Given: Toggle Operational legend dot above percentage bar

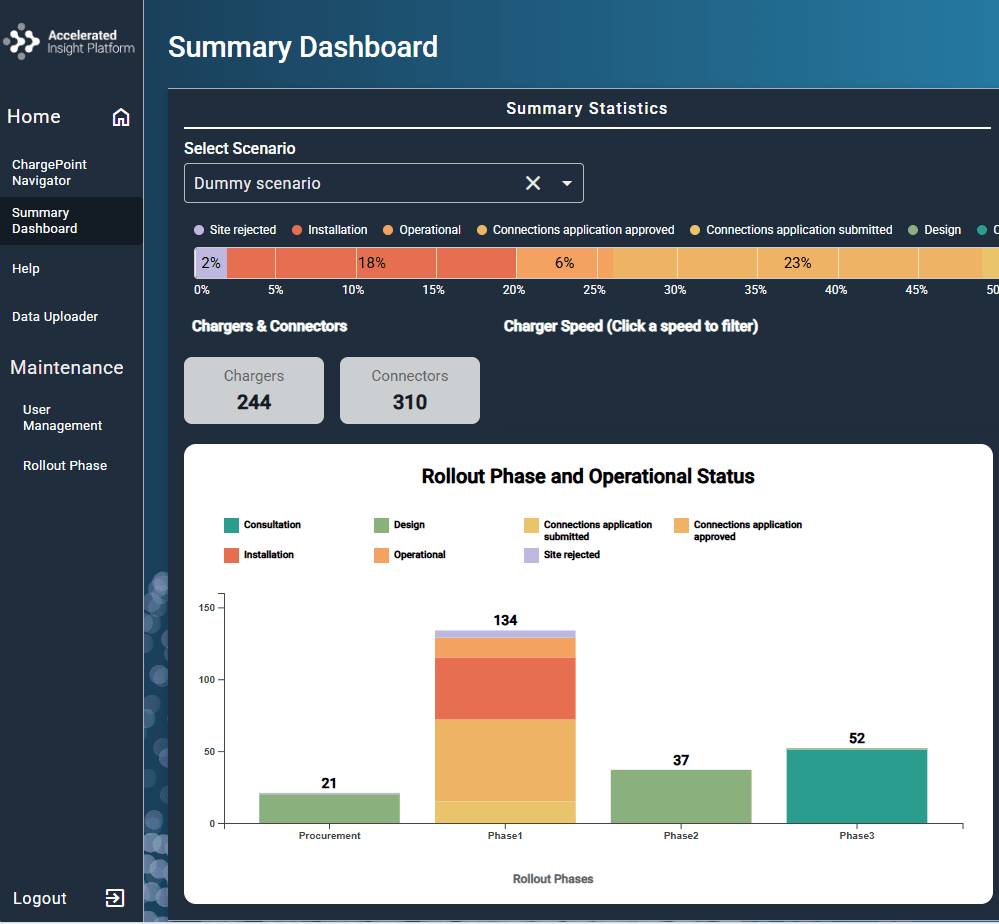Looking at the screenshot, I should (387, 230).
